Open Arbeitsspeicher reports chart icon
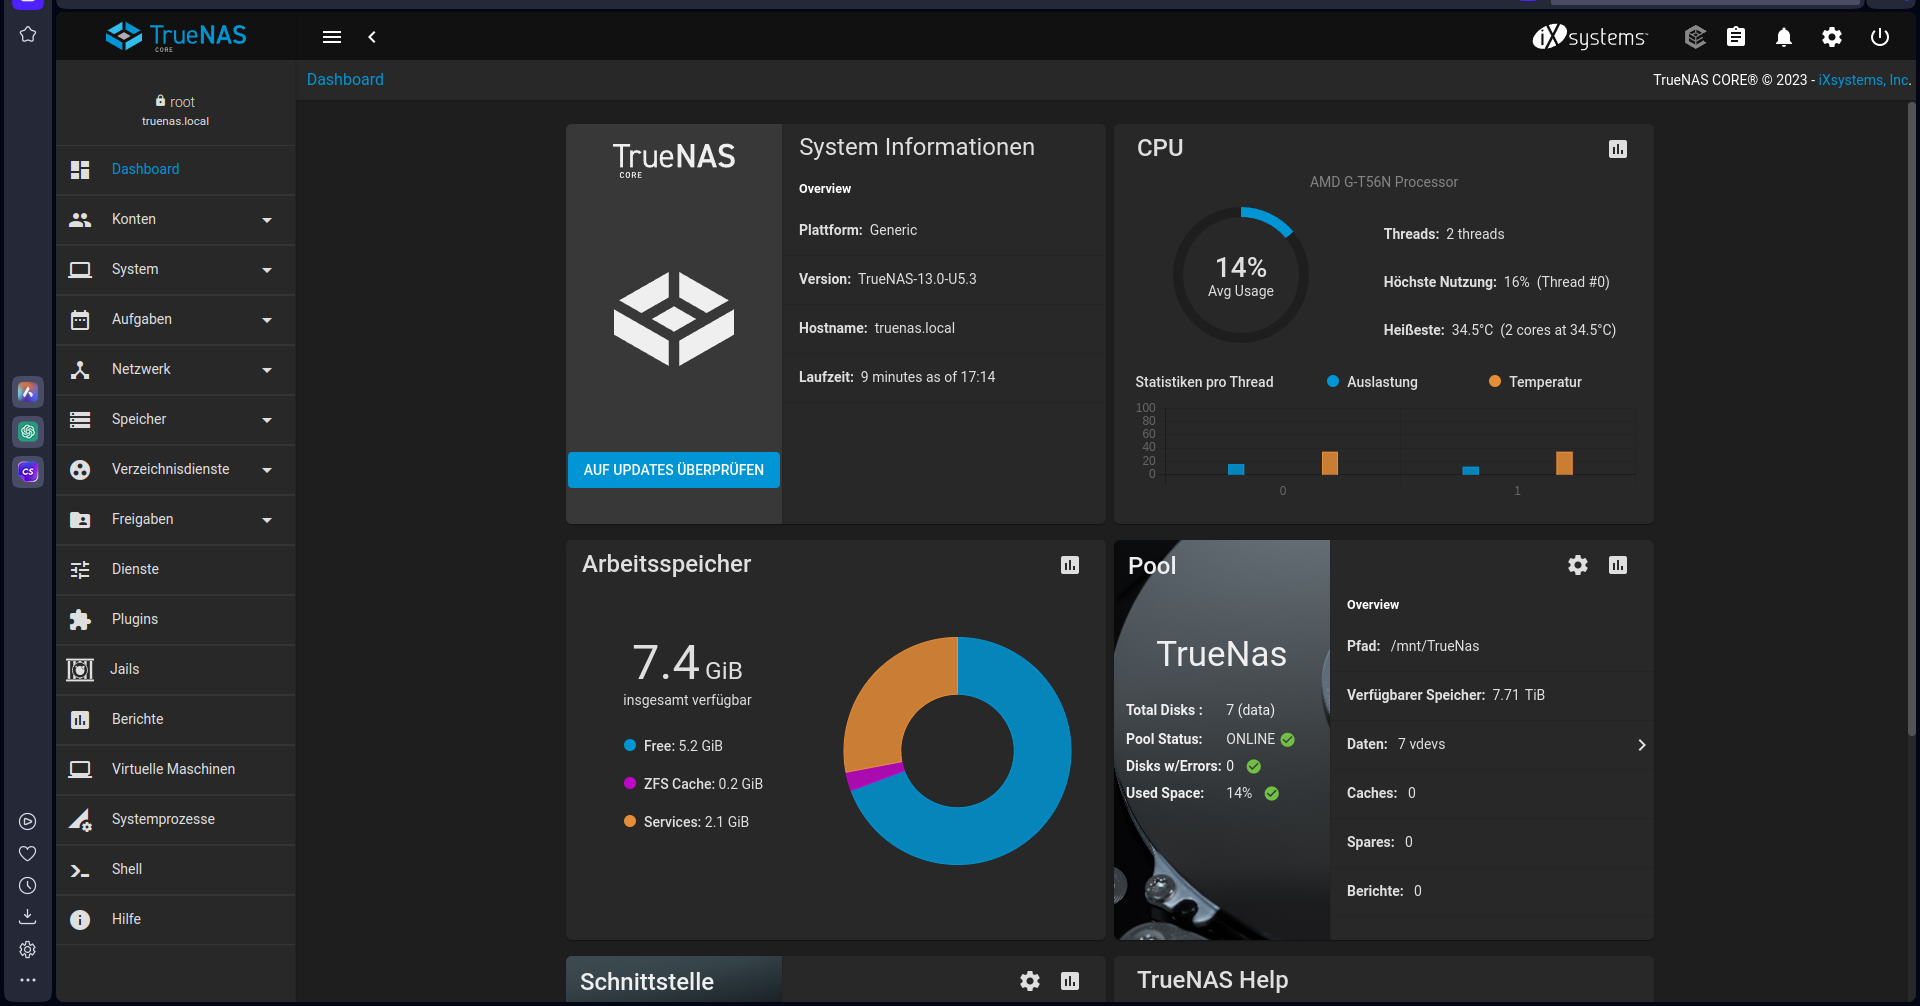 tap(1070, 565)
